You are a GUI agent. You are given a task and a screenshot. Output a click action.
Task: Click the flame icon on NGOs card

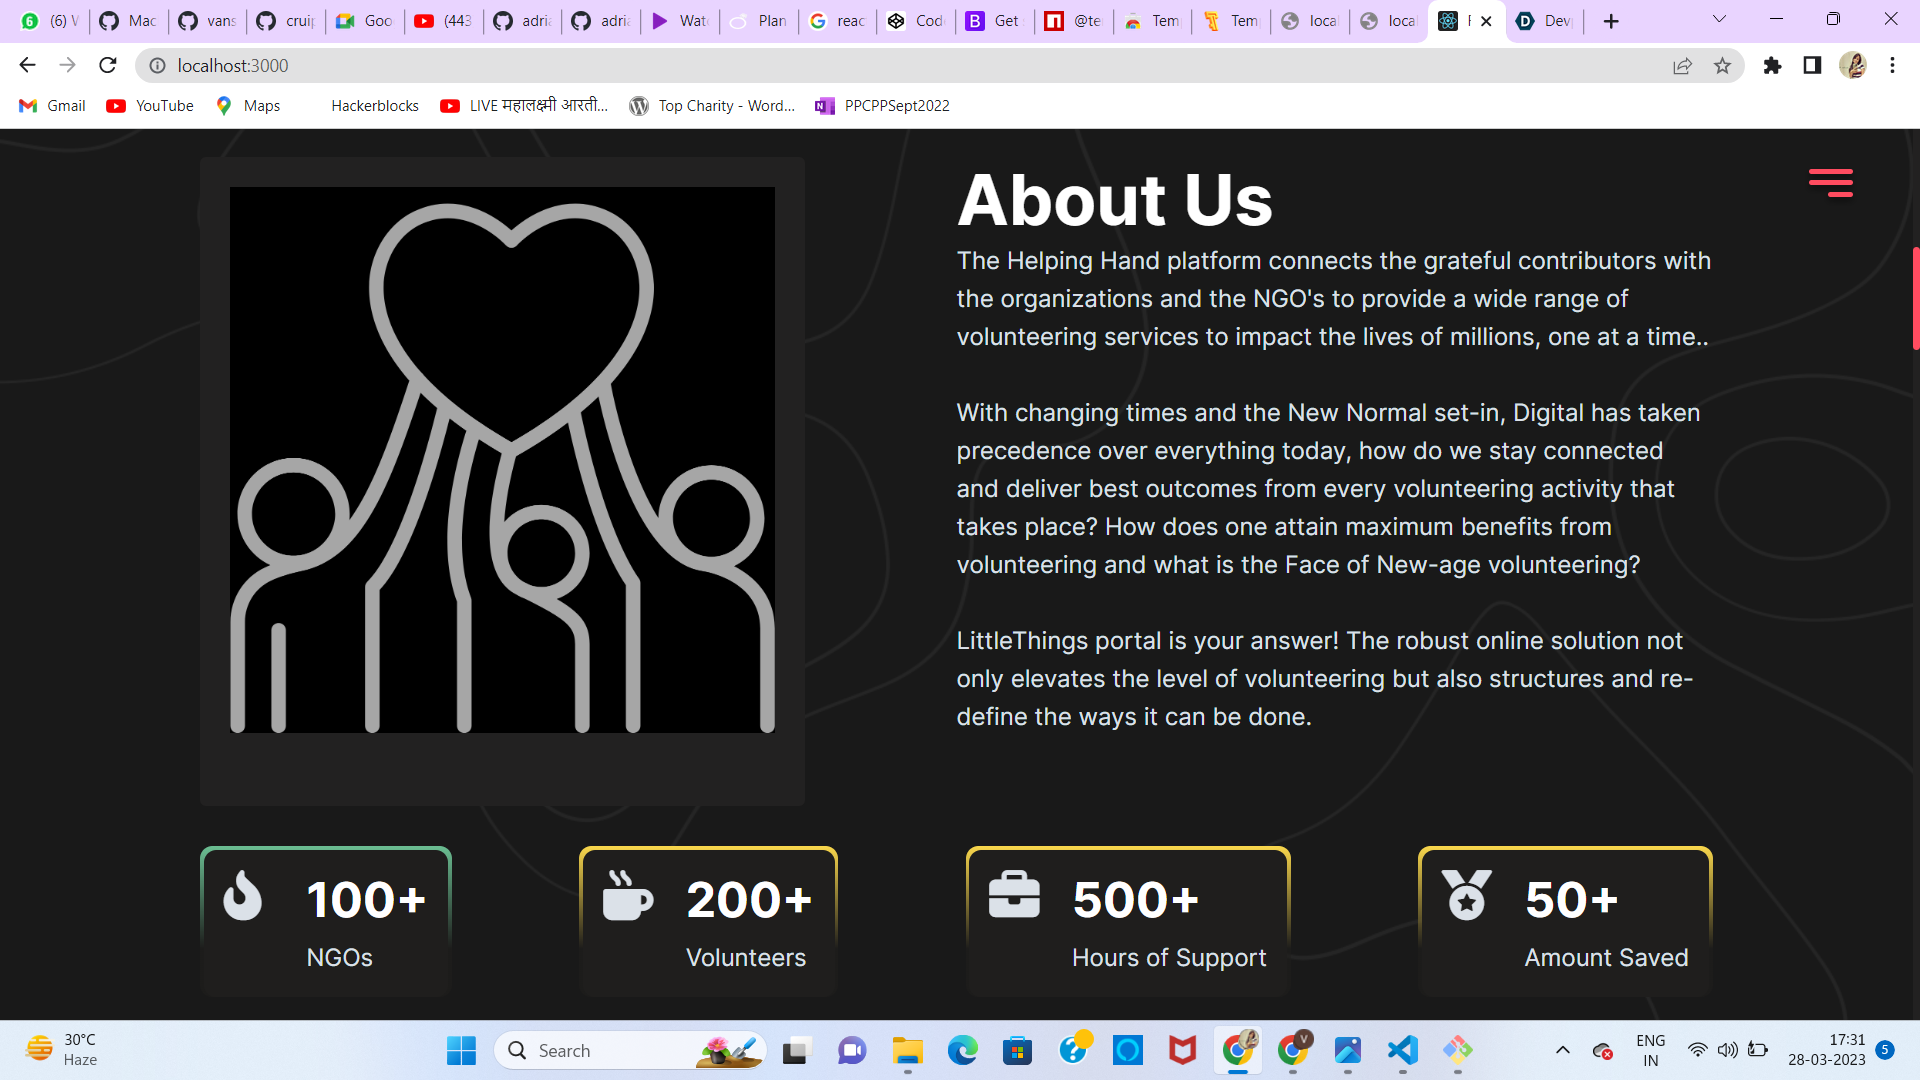[242, 895]
